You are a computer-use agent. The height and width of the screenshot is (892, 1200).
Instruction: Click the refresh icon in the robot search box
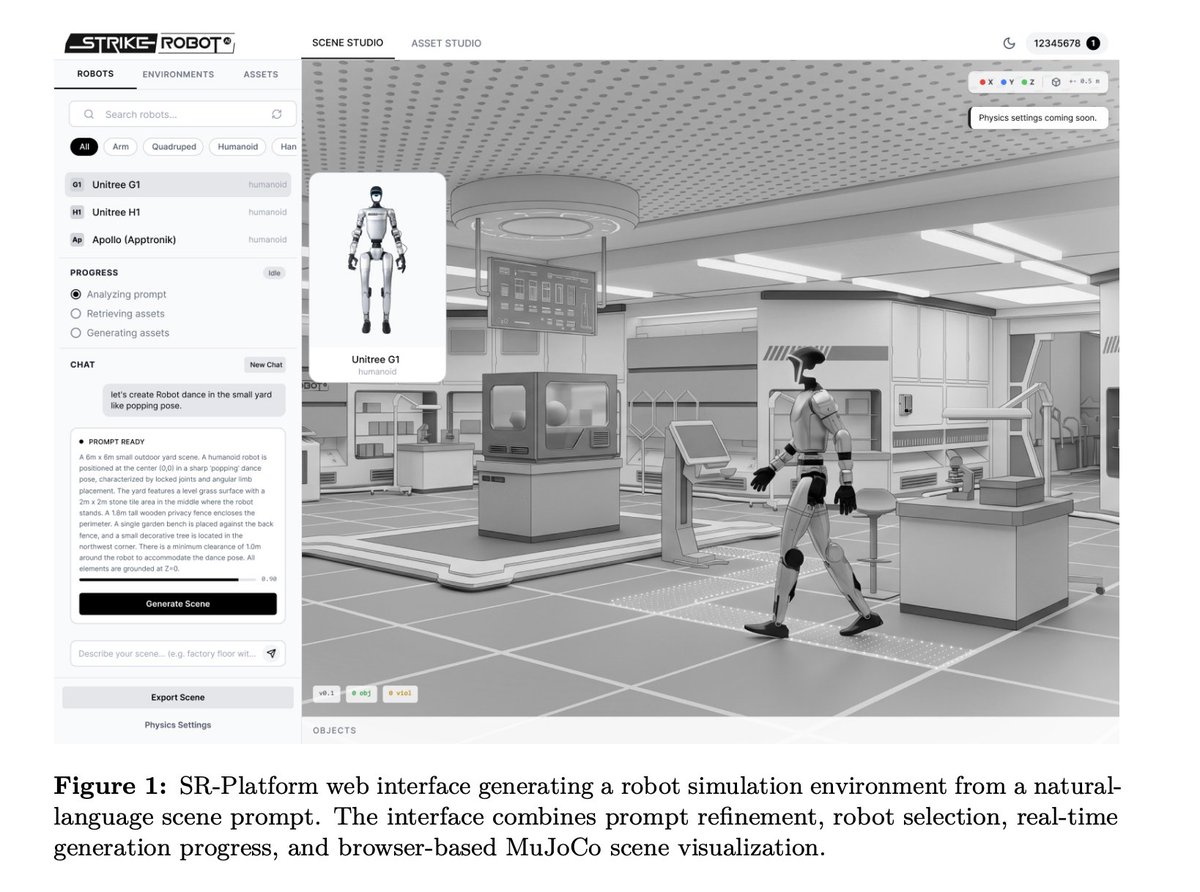click(277, 114)
